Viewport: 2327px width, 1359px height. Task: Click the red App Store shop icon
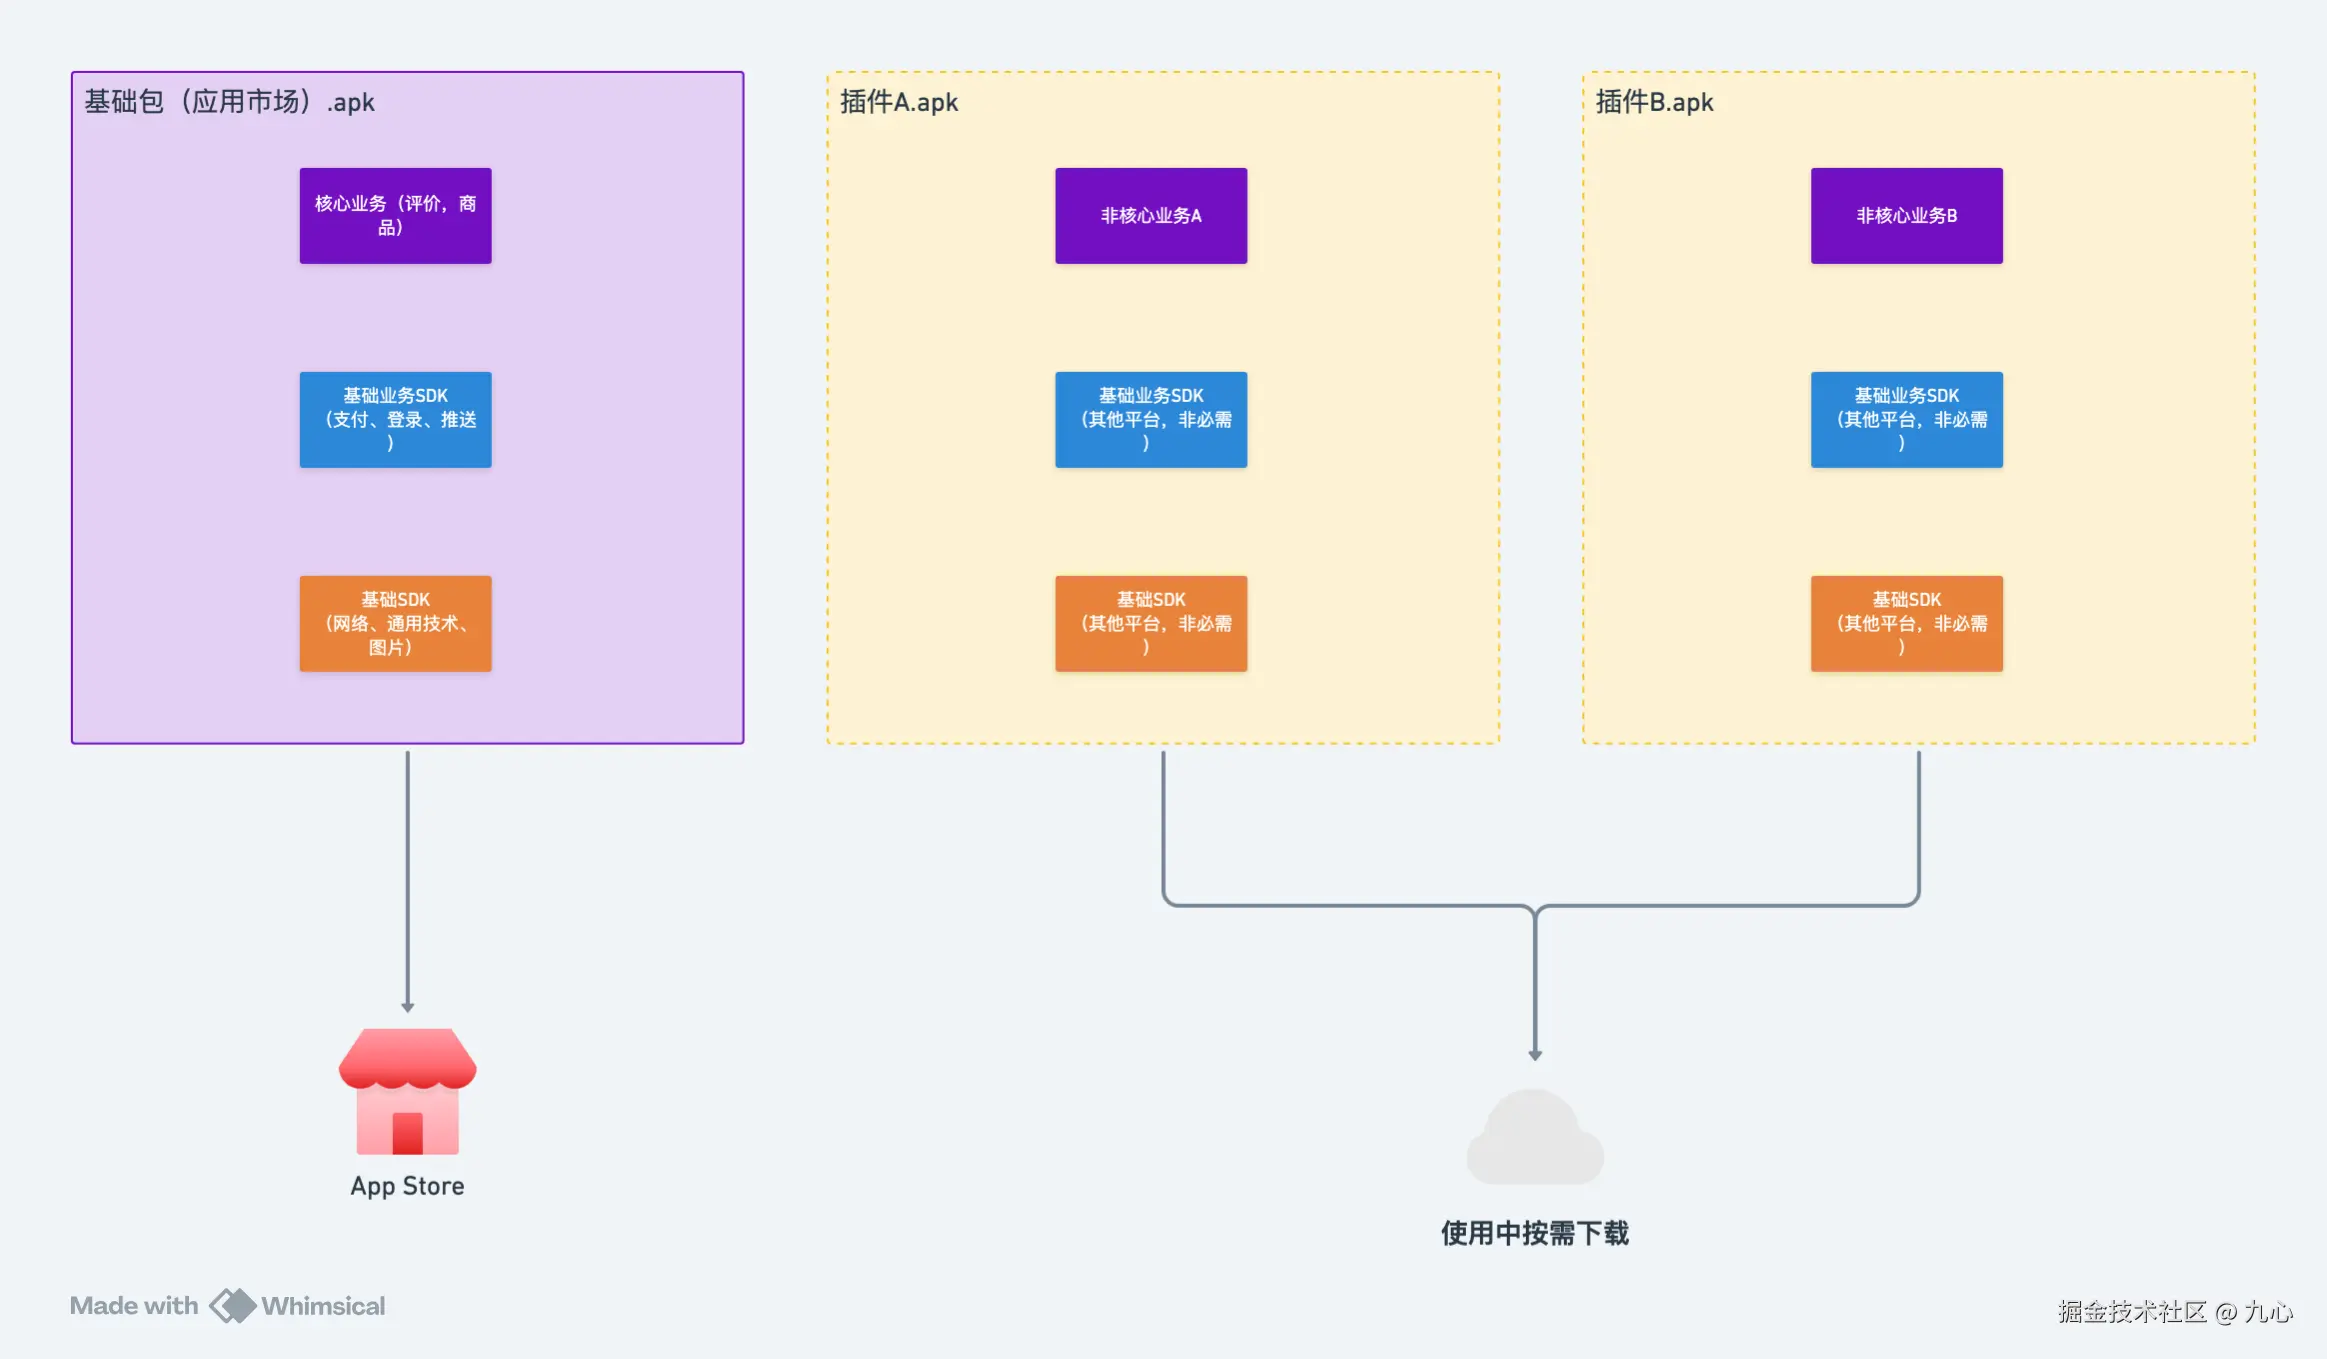pyautogui.click(x=407, y=1091)
